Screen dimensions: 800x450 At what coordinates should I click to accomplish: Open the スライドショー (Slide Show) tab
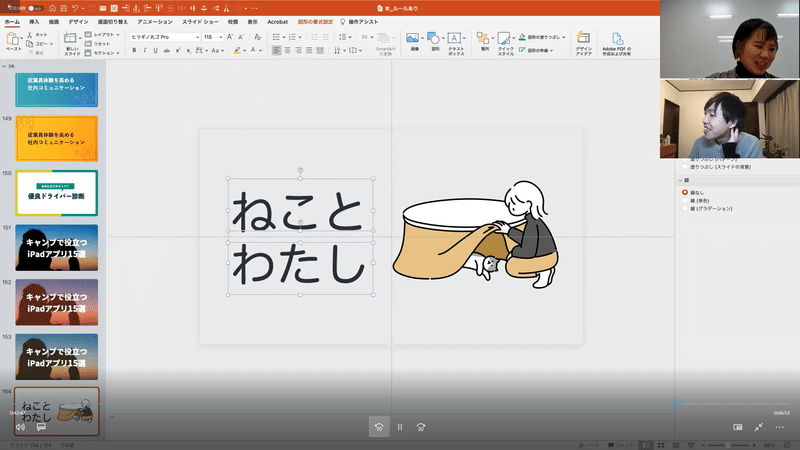[x=200, y=22]
